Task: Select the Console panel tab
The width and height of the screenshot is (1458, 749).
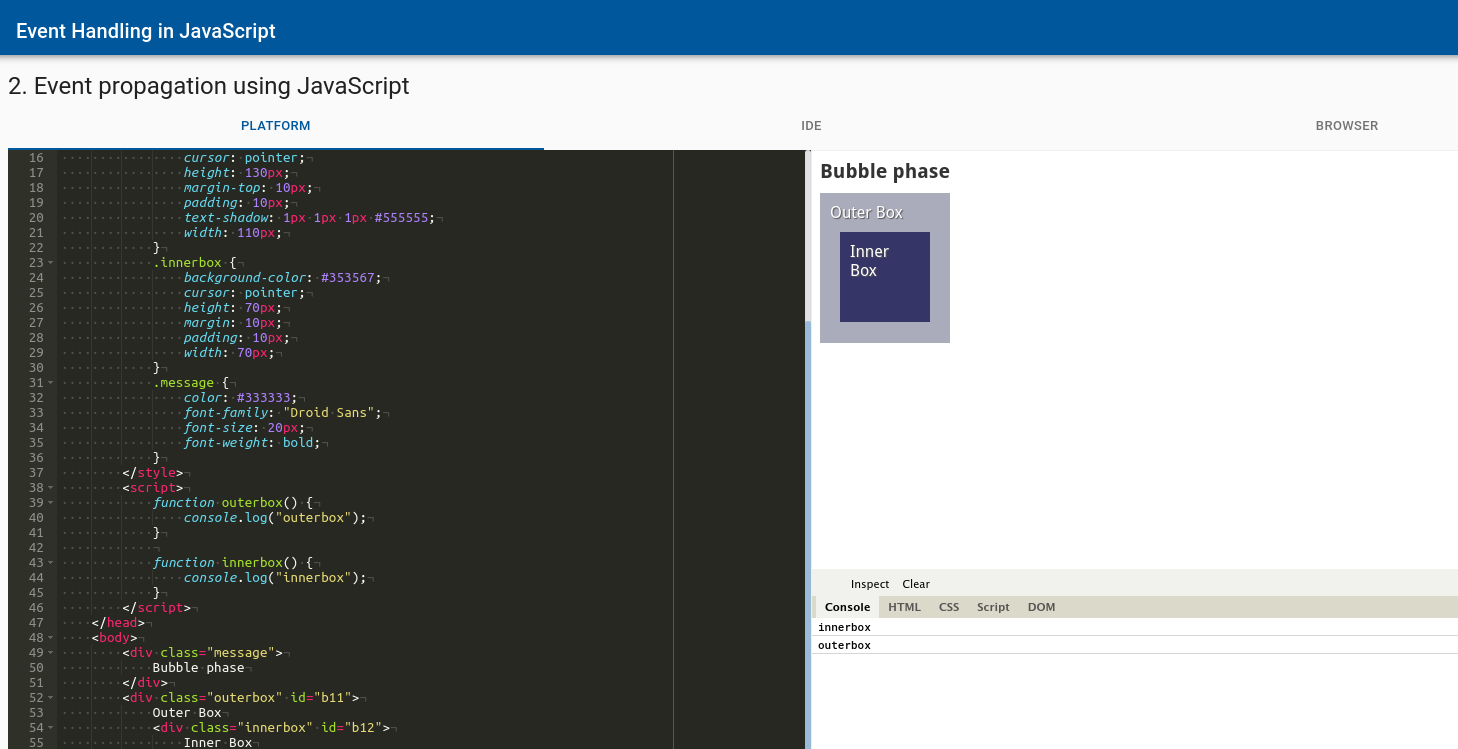Action: pos(847,607)
